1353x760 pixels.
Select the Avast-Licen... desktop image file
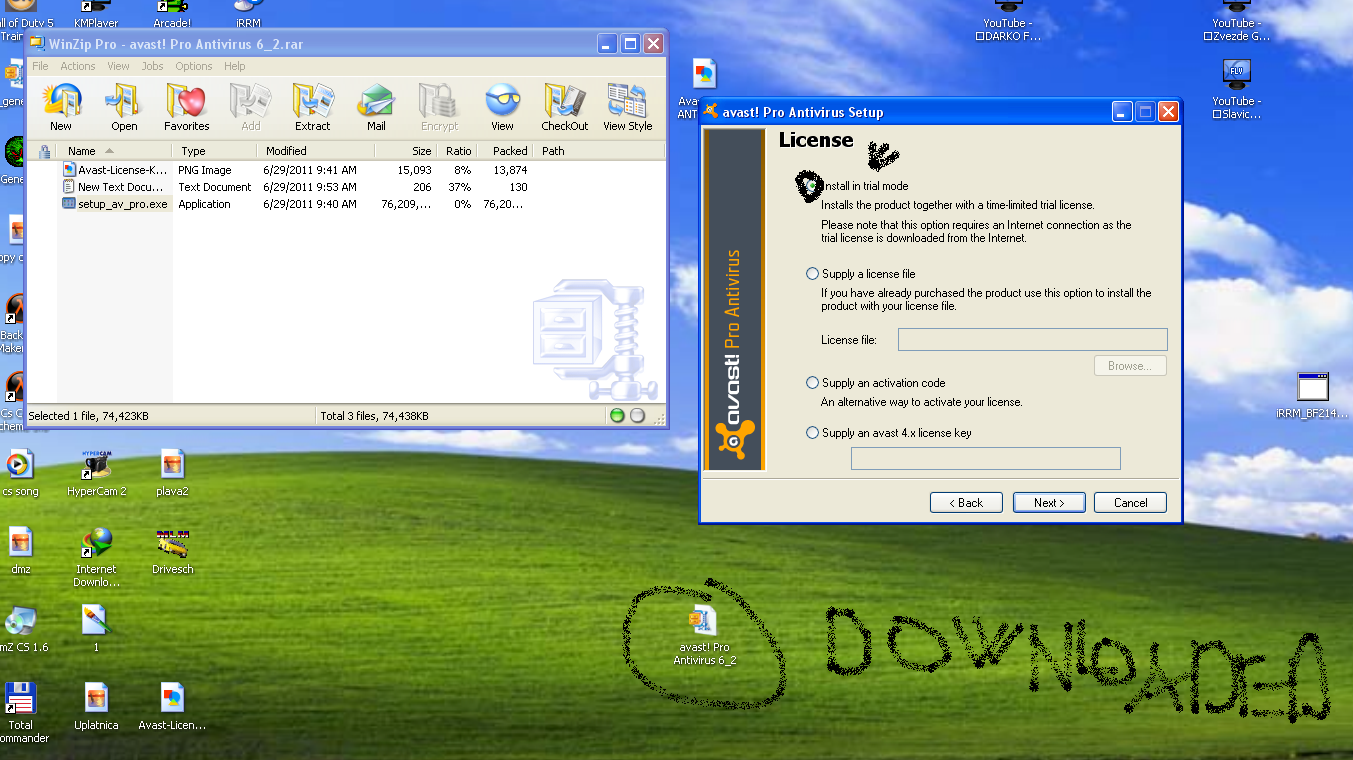pyautogui.click(x=172, y=707)
